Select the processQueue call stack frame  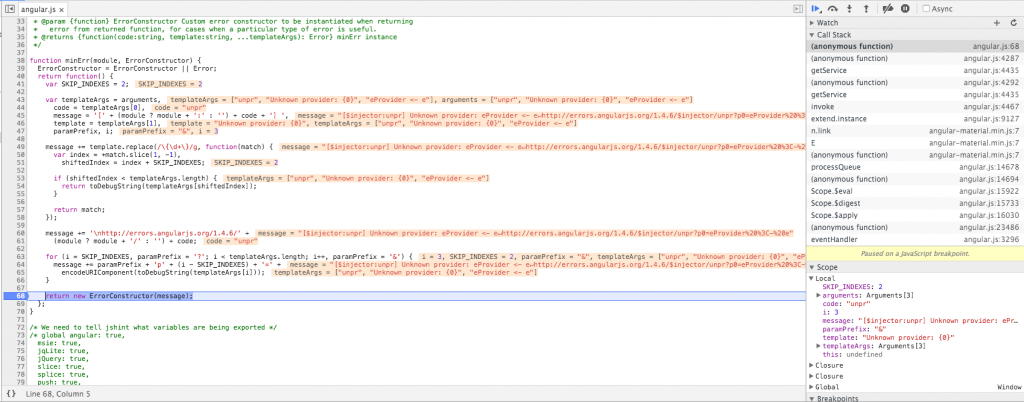point(915,167)
